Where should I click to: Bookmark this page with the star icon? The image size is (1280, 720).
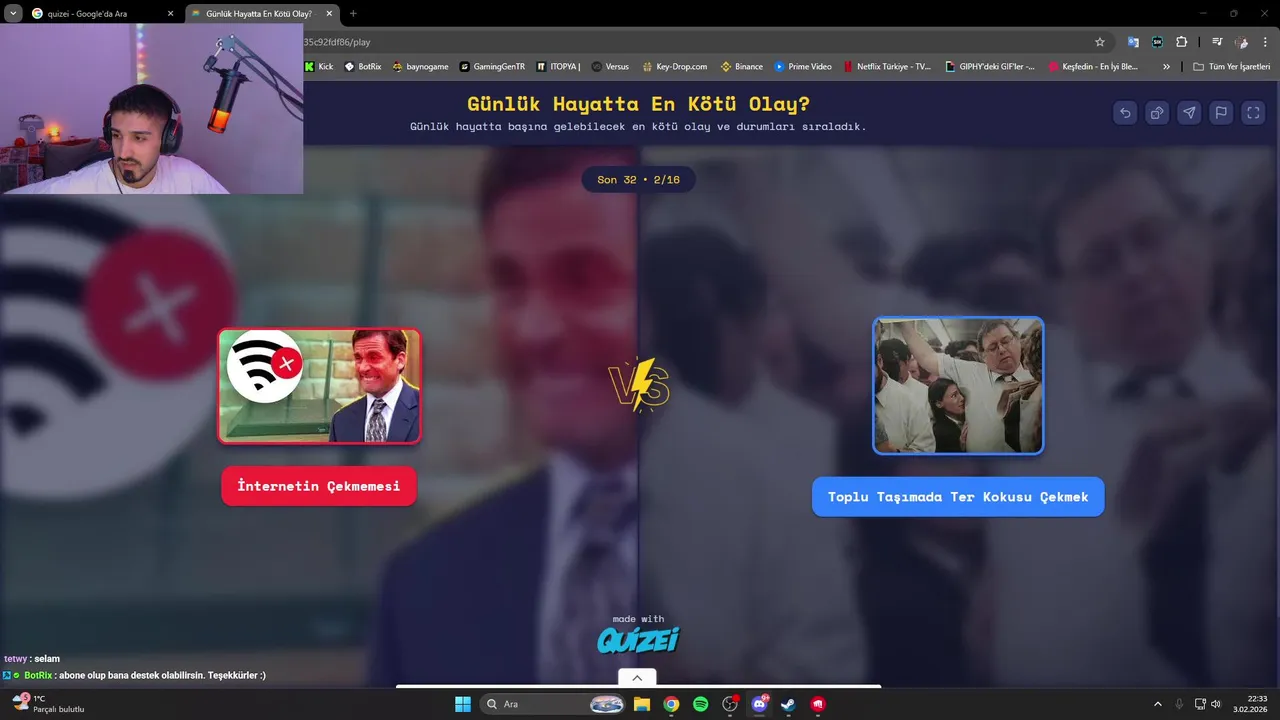point(1100,42)
